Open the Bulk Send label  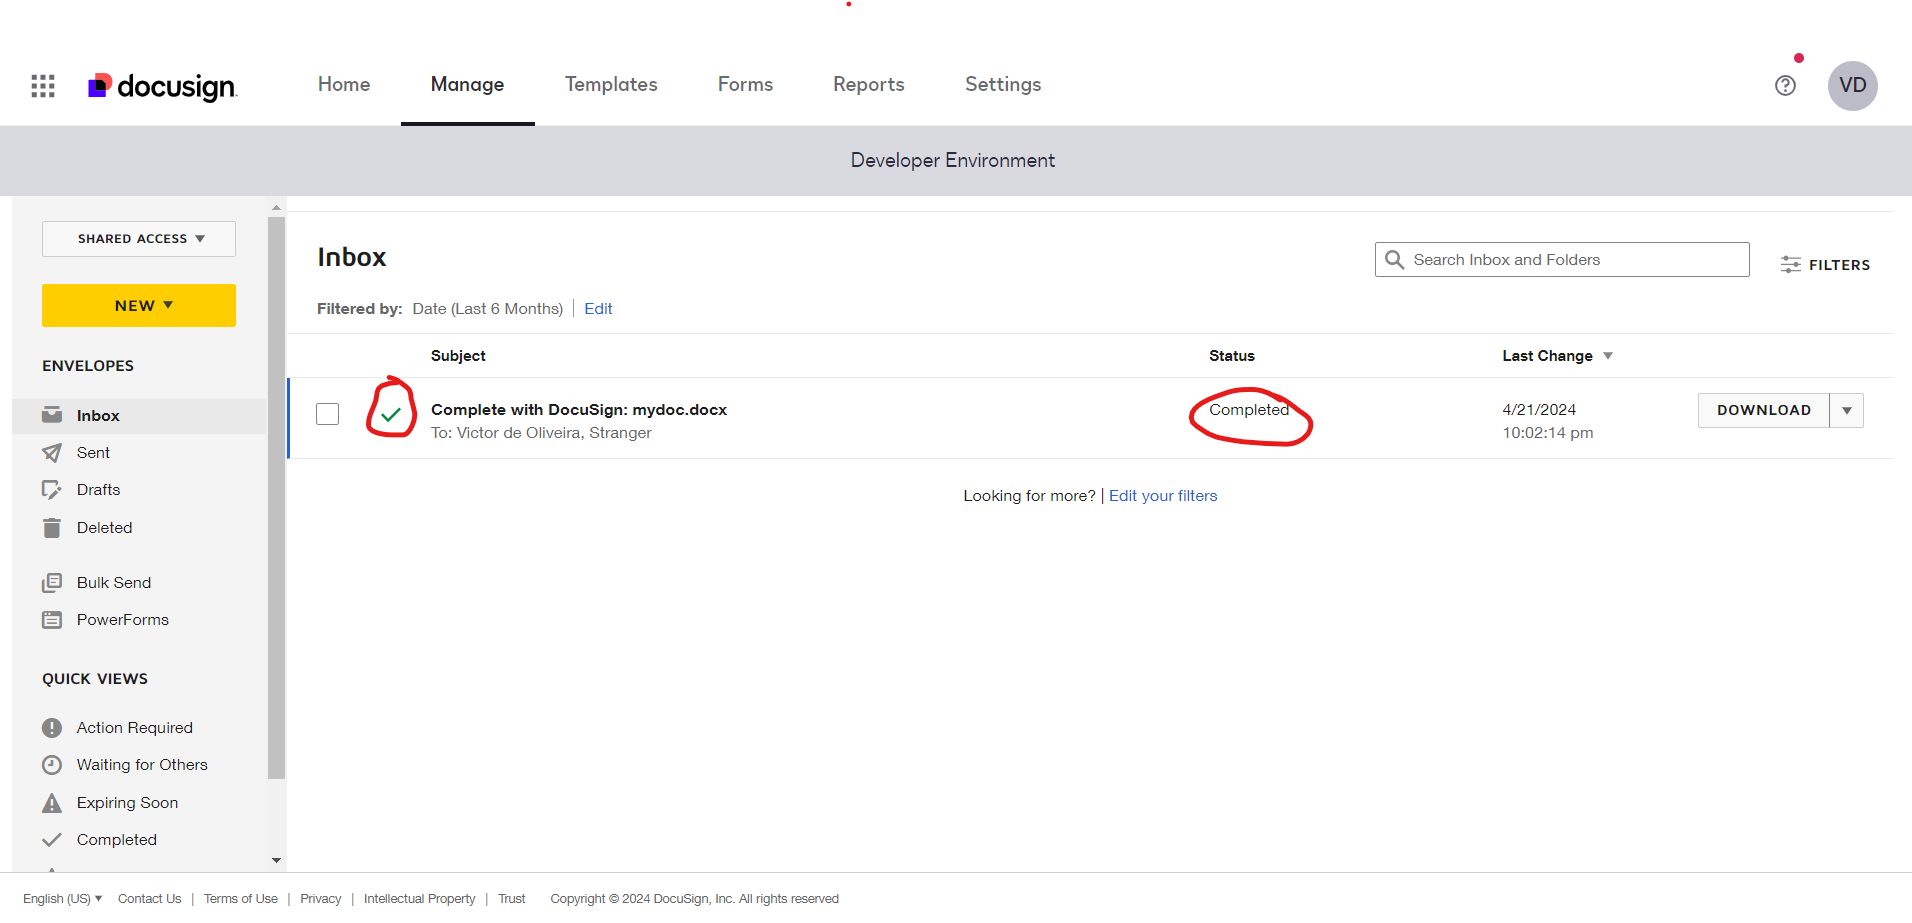coord(114,583)
